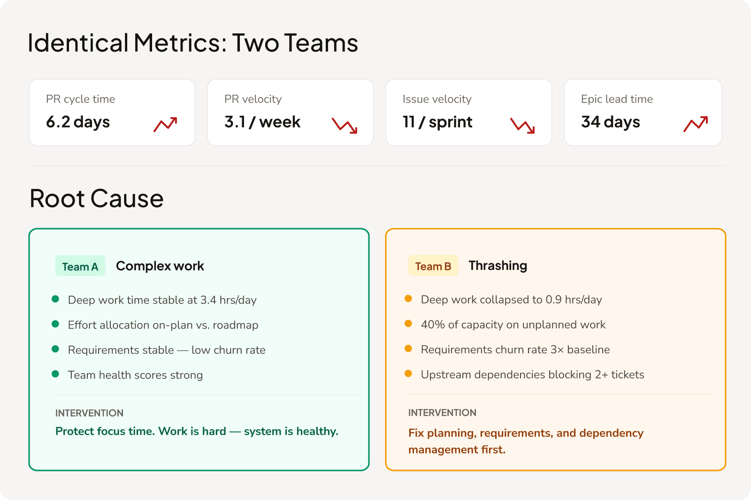
Task: Click the '11 / sprint' value
Action: click(437, 122)
